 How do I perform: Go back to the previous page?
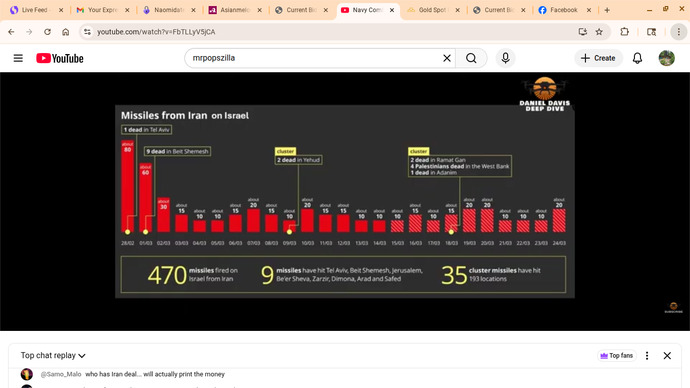(x=11, y=32)
